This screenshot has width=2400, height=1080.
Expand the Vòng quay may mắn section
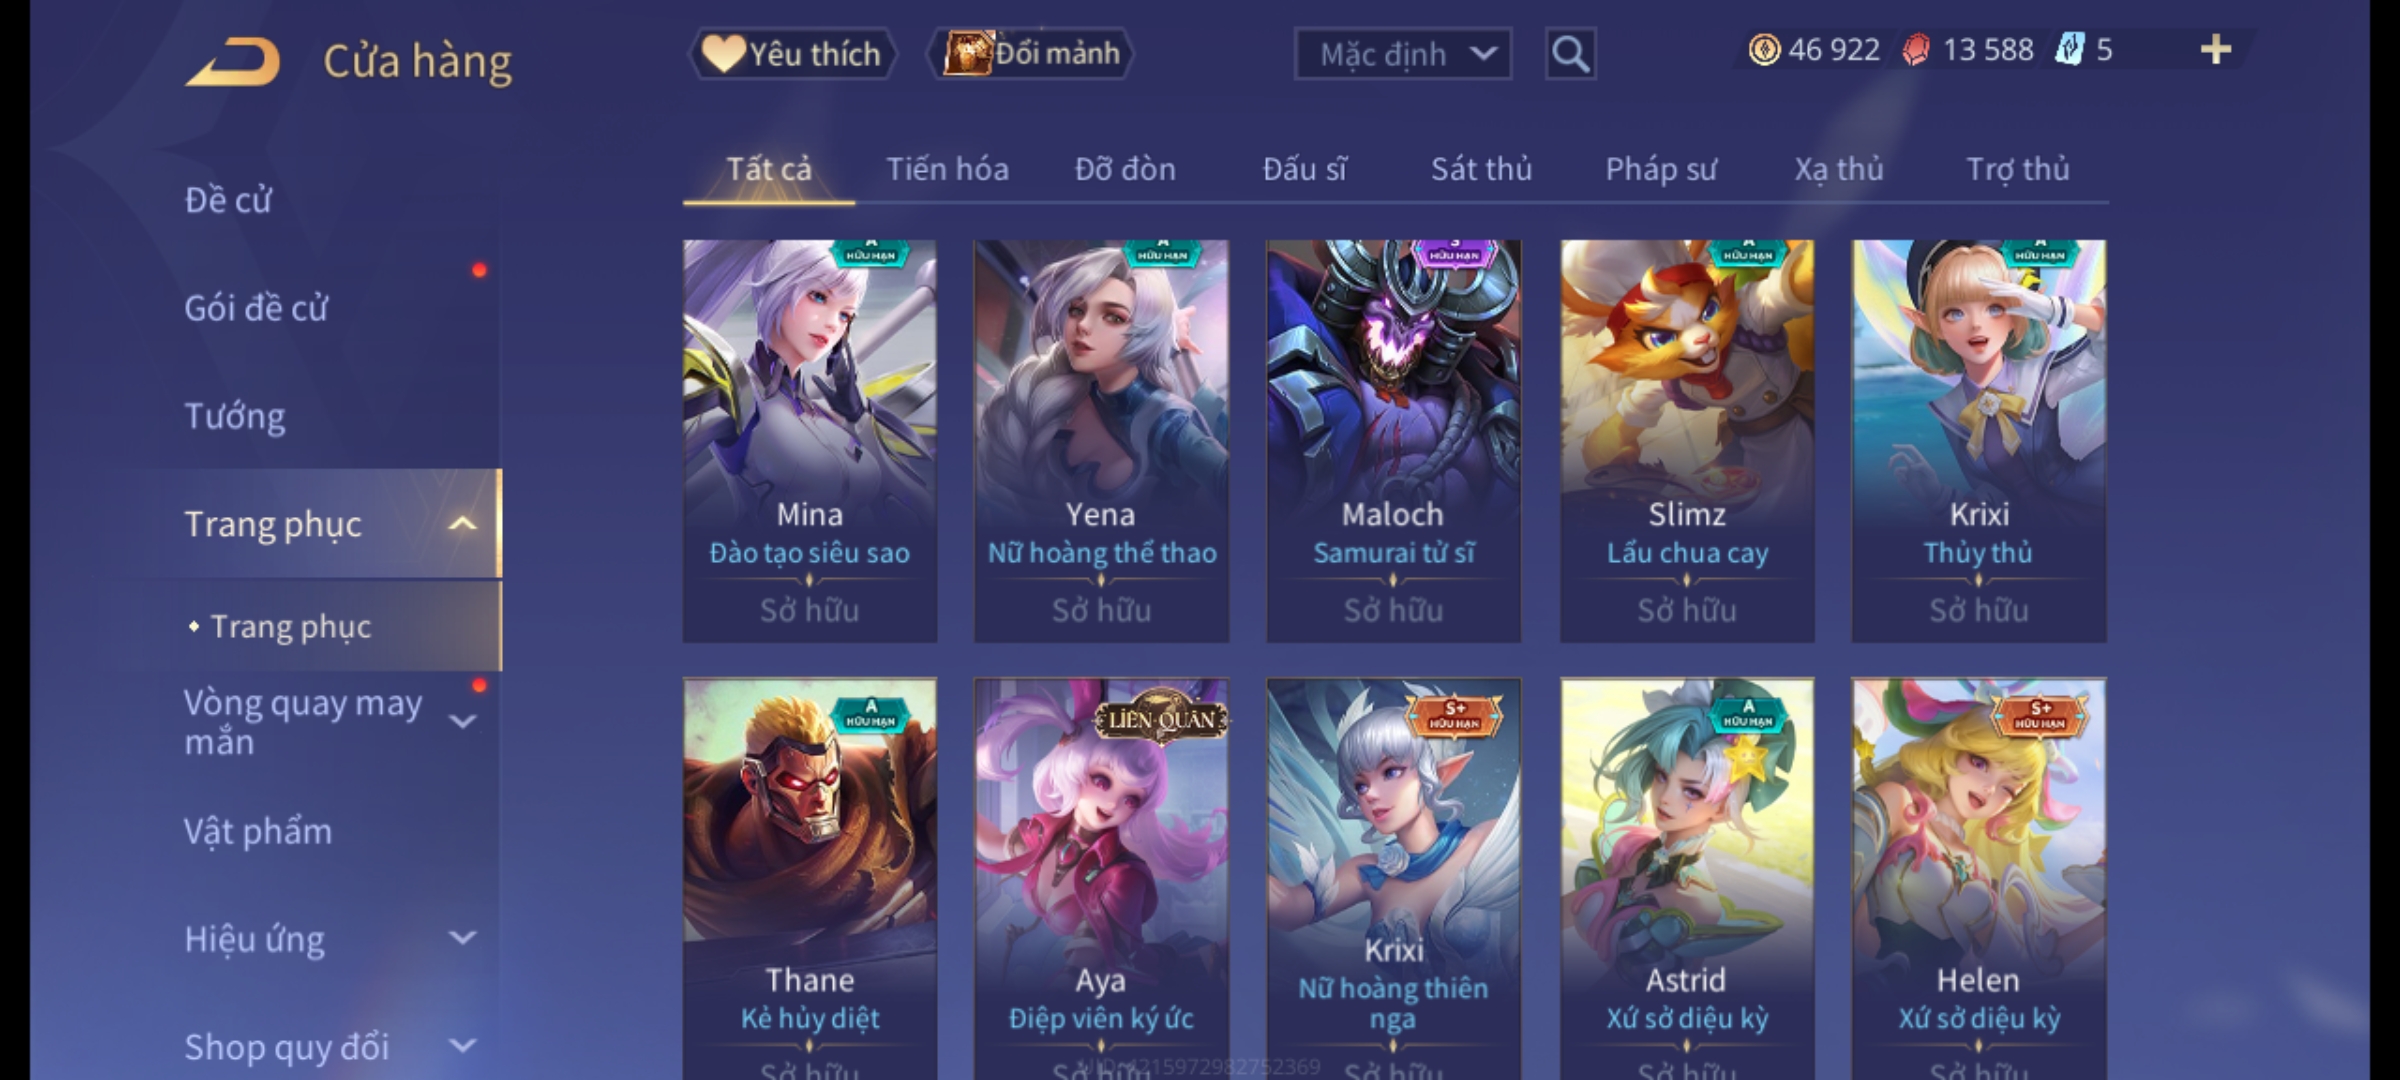(x=462, y=722)
